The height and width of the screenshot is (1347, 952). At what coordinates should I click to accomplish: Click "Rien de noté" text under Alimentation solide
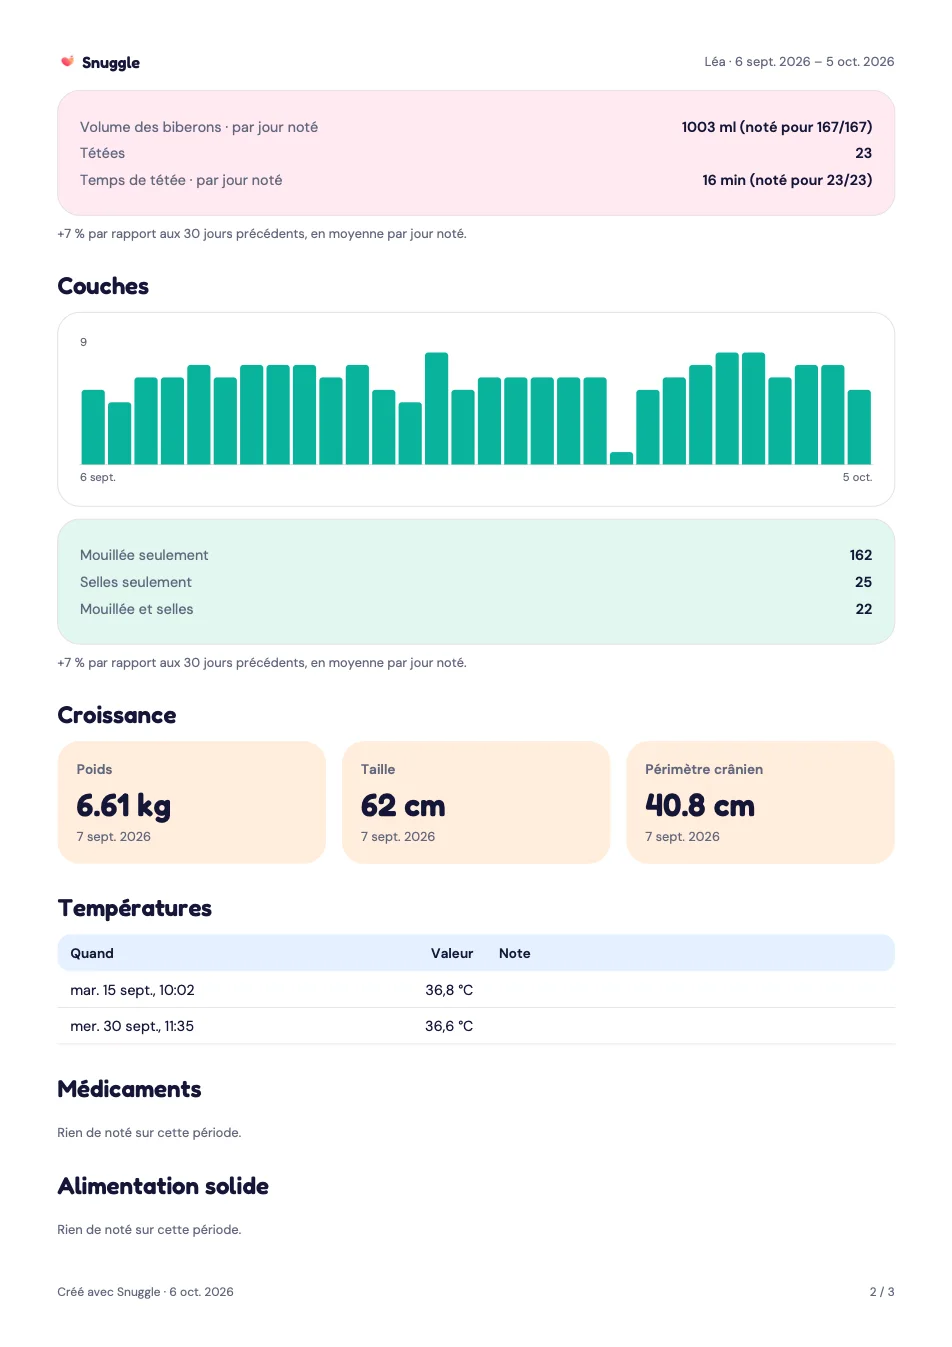(x=149, y=1230)
